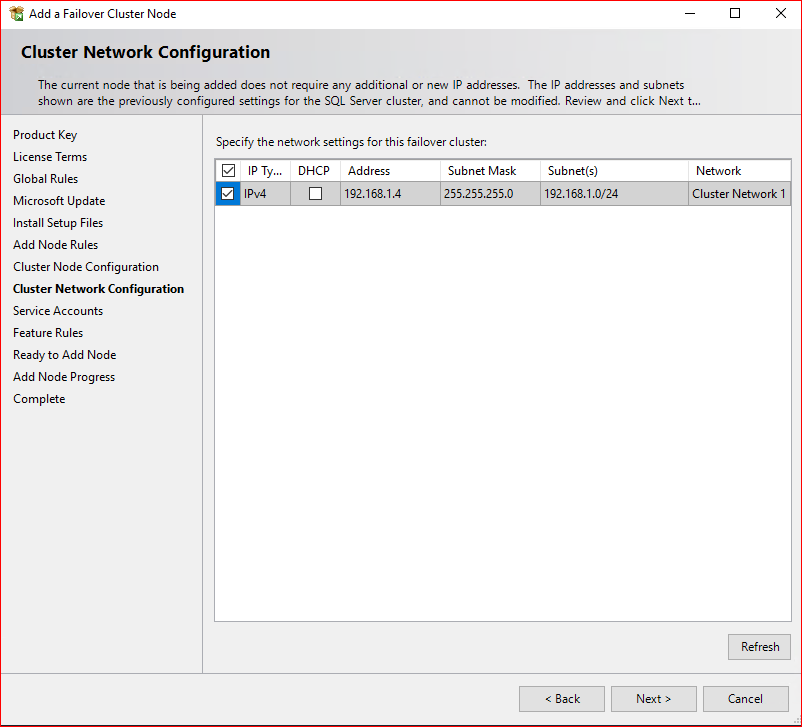Click the Address column header
This screenshot has height=727, width=802.
(x=390, y=170)
